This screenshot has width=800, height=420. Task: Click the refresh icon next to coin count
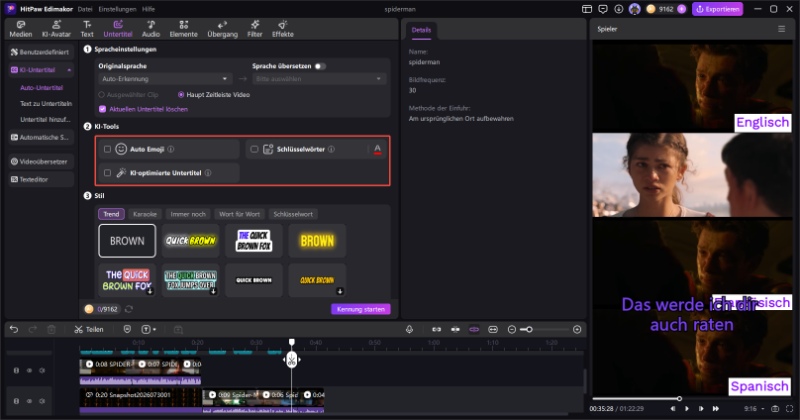(129, 309)
